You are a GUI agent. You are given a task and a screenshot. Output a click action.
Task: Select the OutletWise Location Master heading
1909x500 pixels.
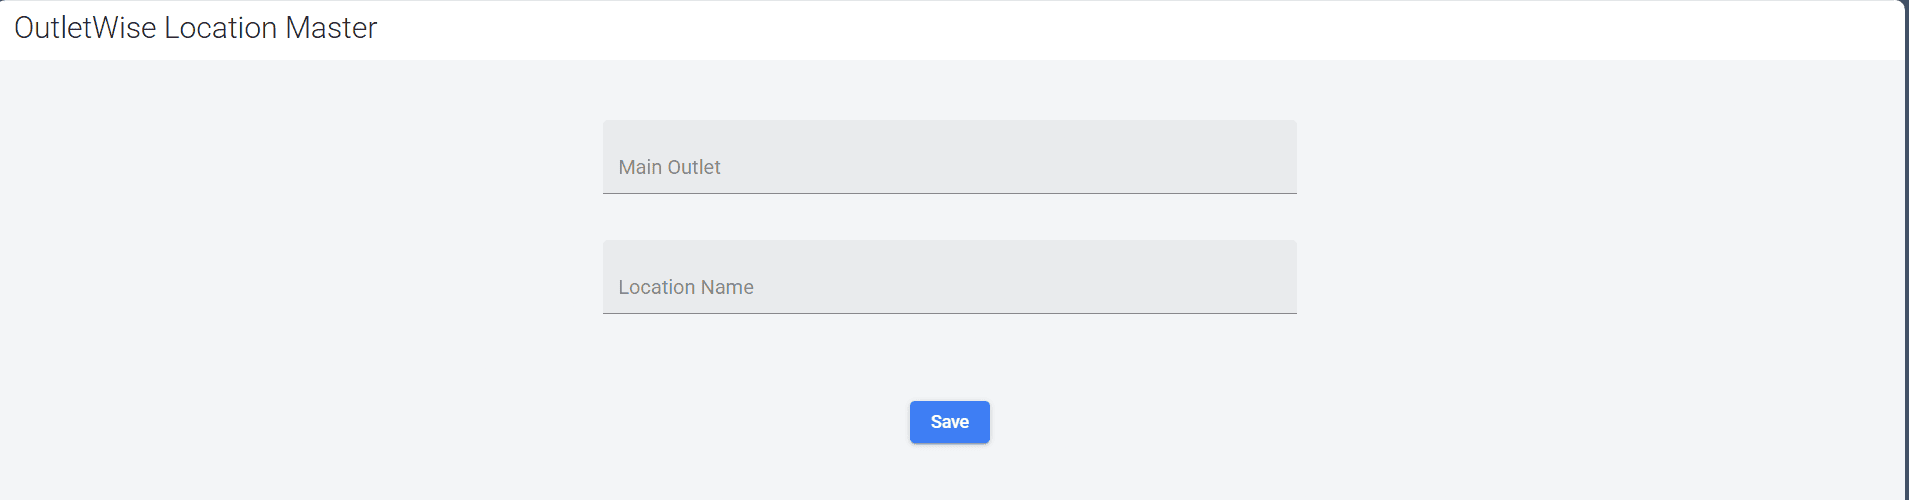coord(196,28)
